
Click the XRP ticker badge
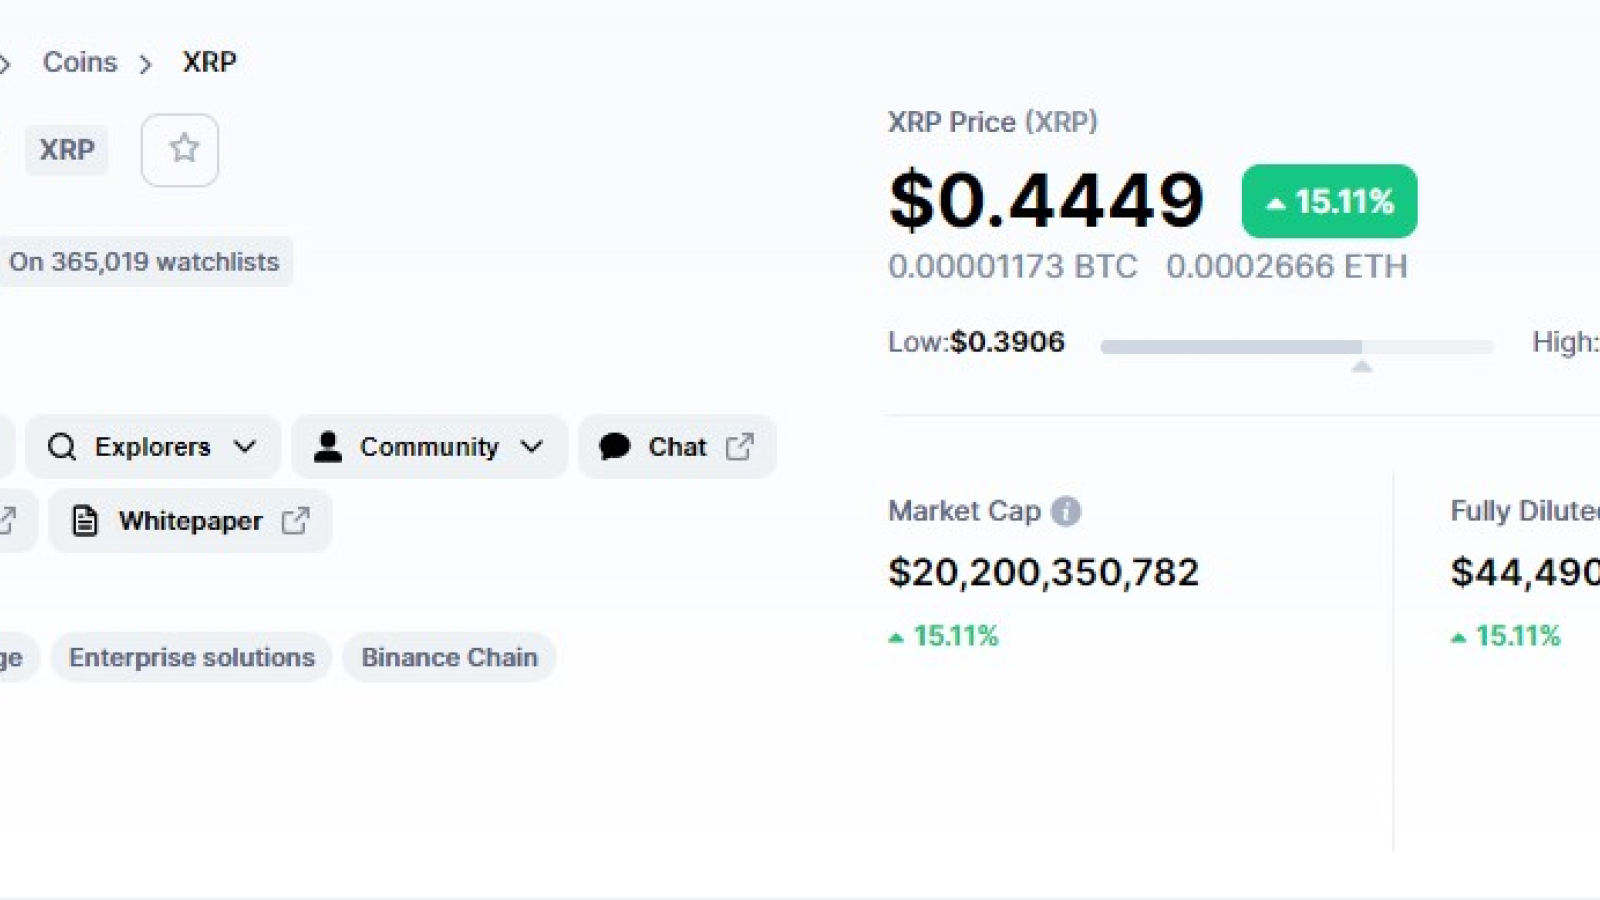coord(67,150)
